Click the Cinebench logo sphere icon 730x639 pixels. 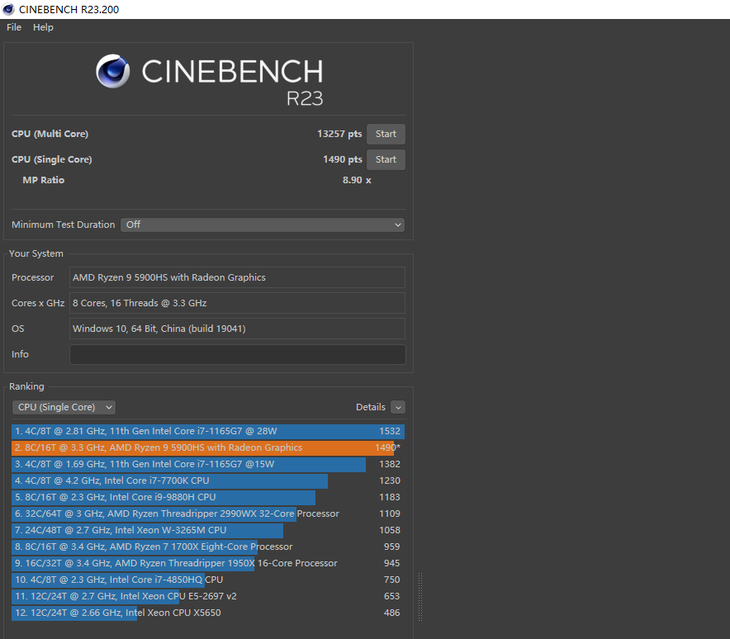click(113, 72)
